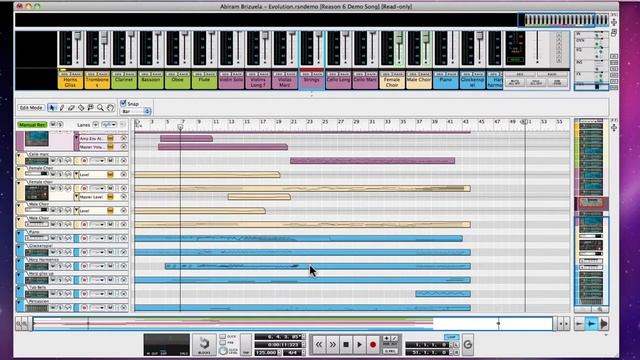The height and width of the screenshot is (360, 640).
Task: Toggle the Pre count-in checkbox
Action: pyautogui.click(x=222, y=343)
